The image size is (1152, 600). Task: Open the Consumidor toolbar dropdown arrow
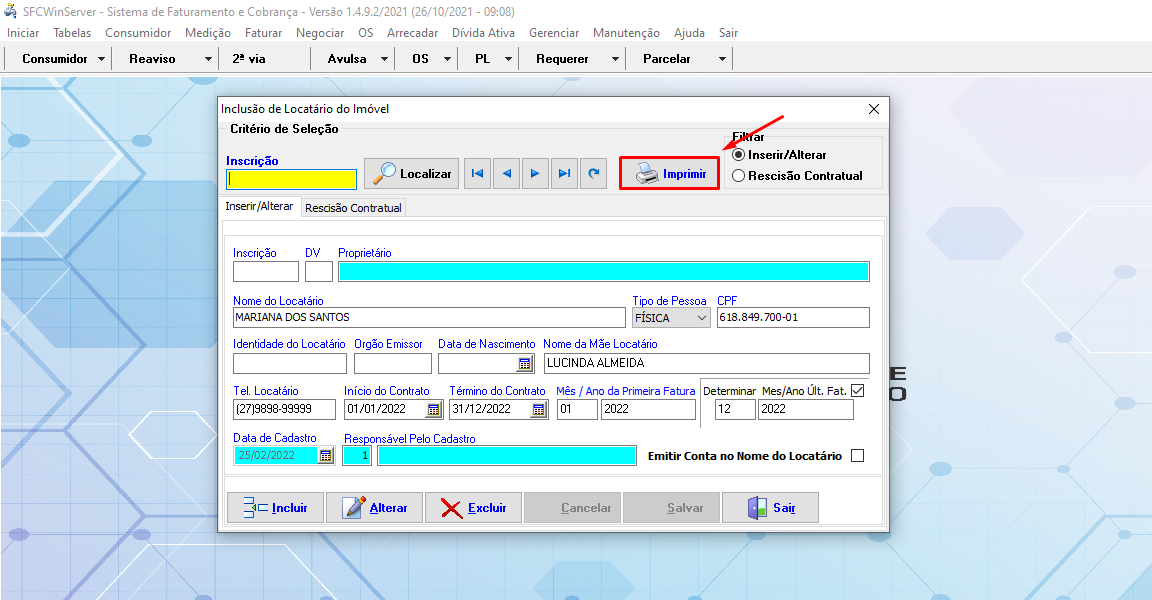pyautogui.click(x=101, y=59)
